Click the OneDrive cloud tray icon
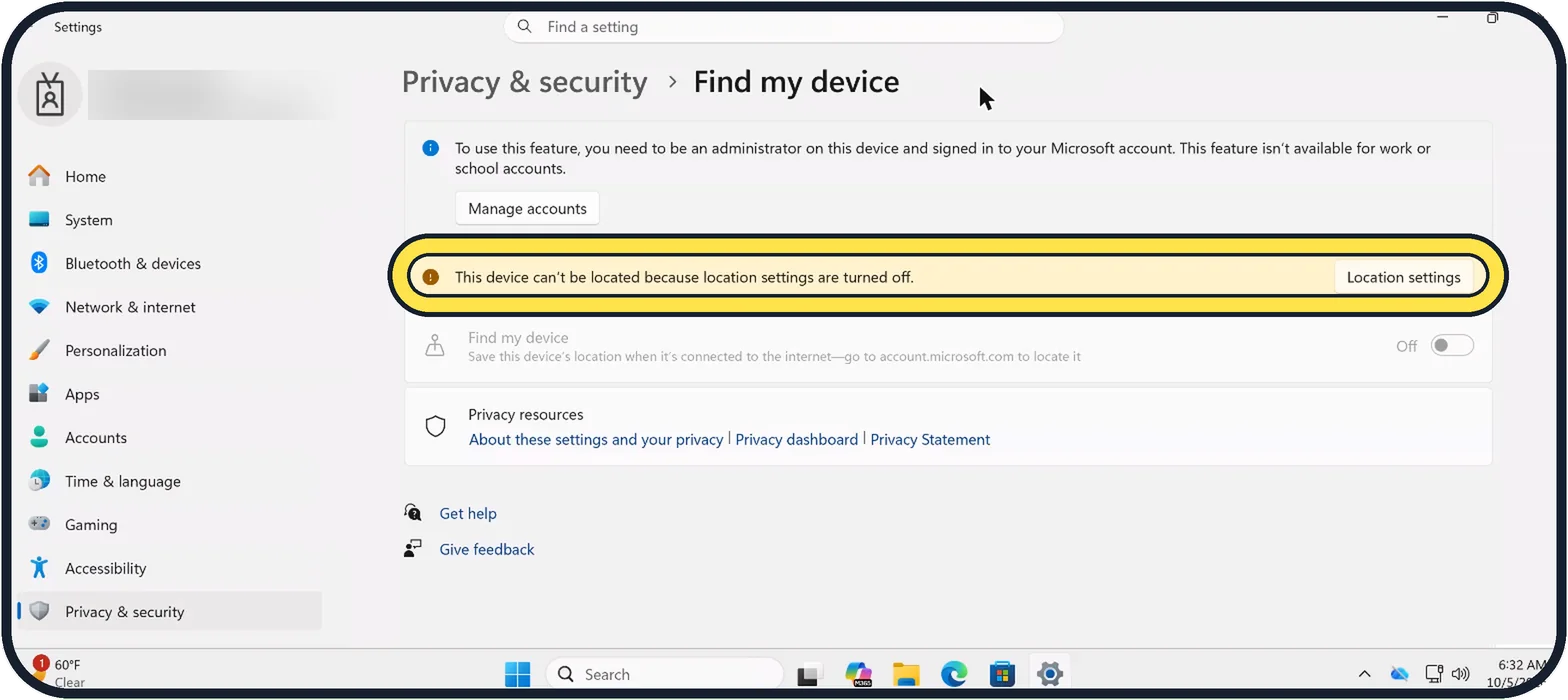Screen dimensions: 1568x700 click(1399, 673)
